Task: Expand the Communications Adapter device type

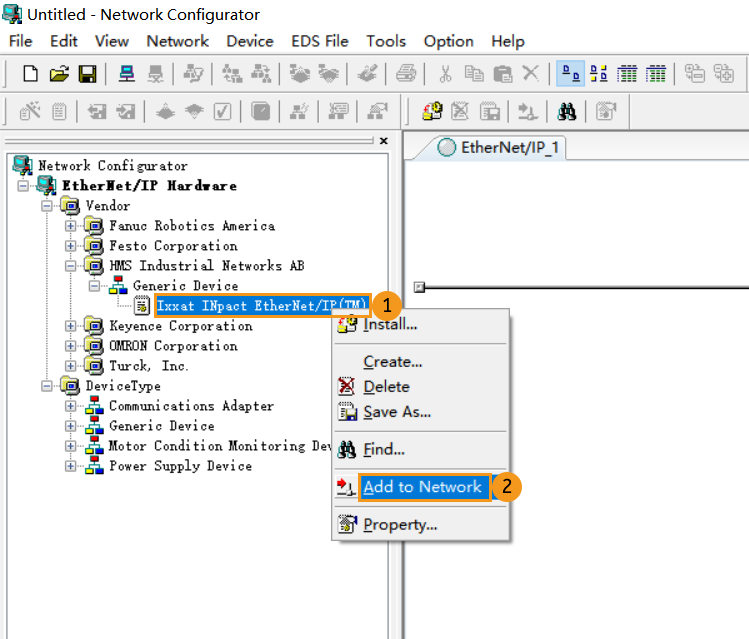Action: tap(71, 406)
